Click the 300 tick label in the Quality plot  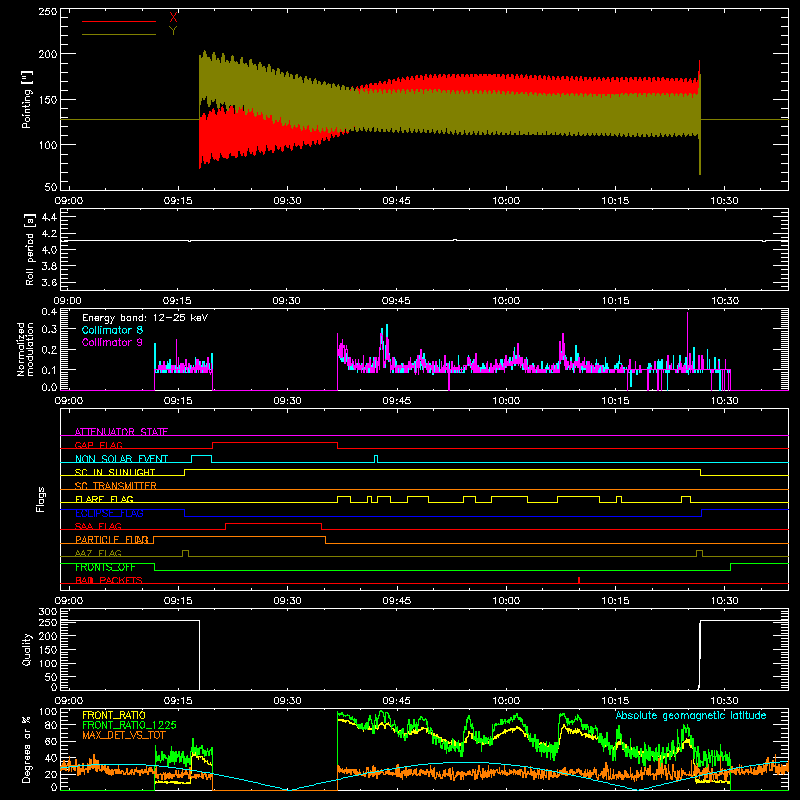click(x=48, y=612)
